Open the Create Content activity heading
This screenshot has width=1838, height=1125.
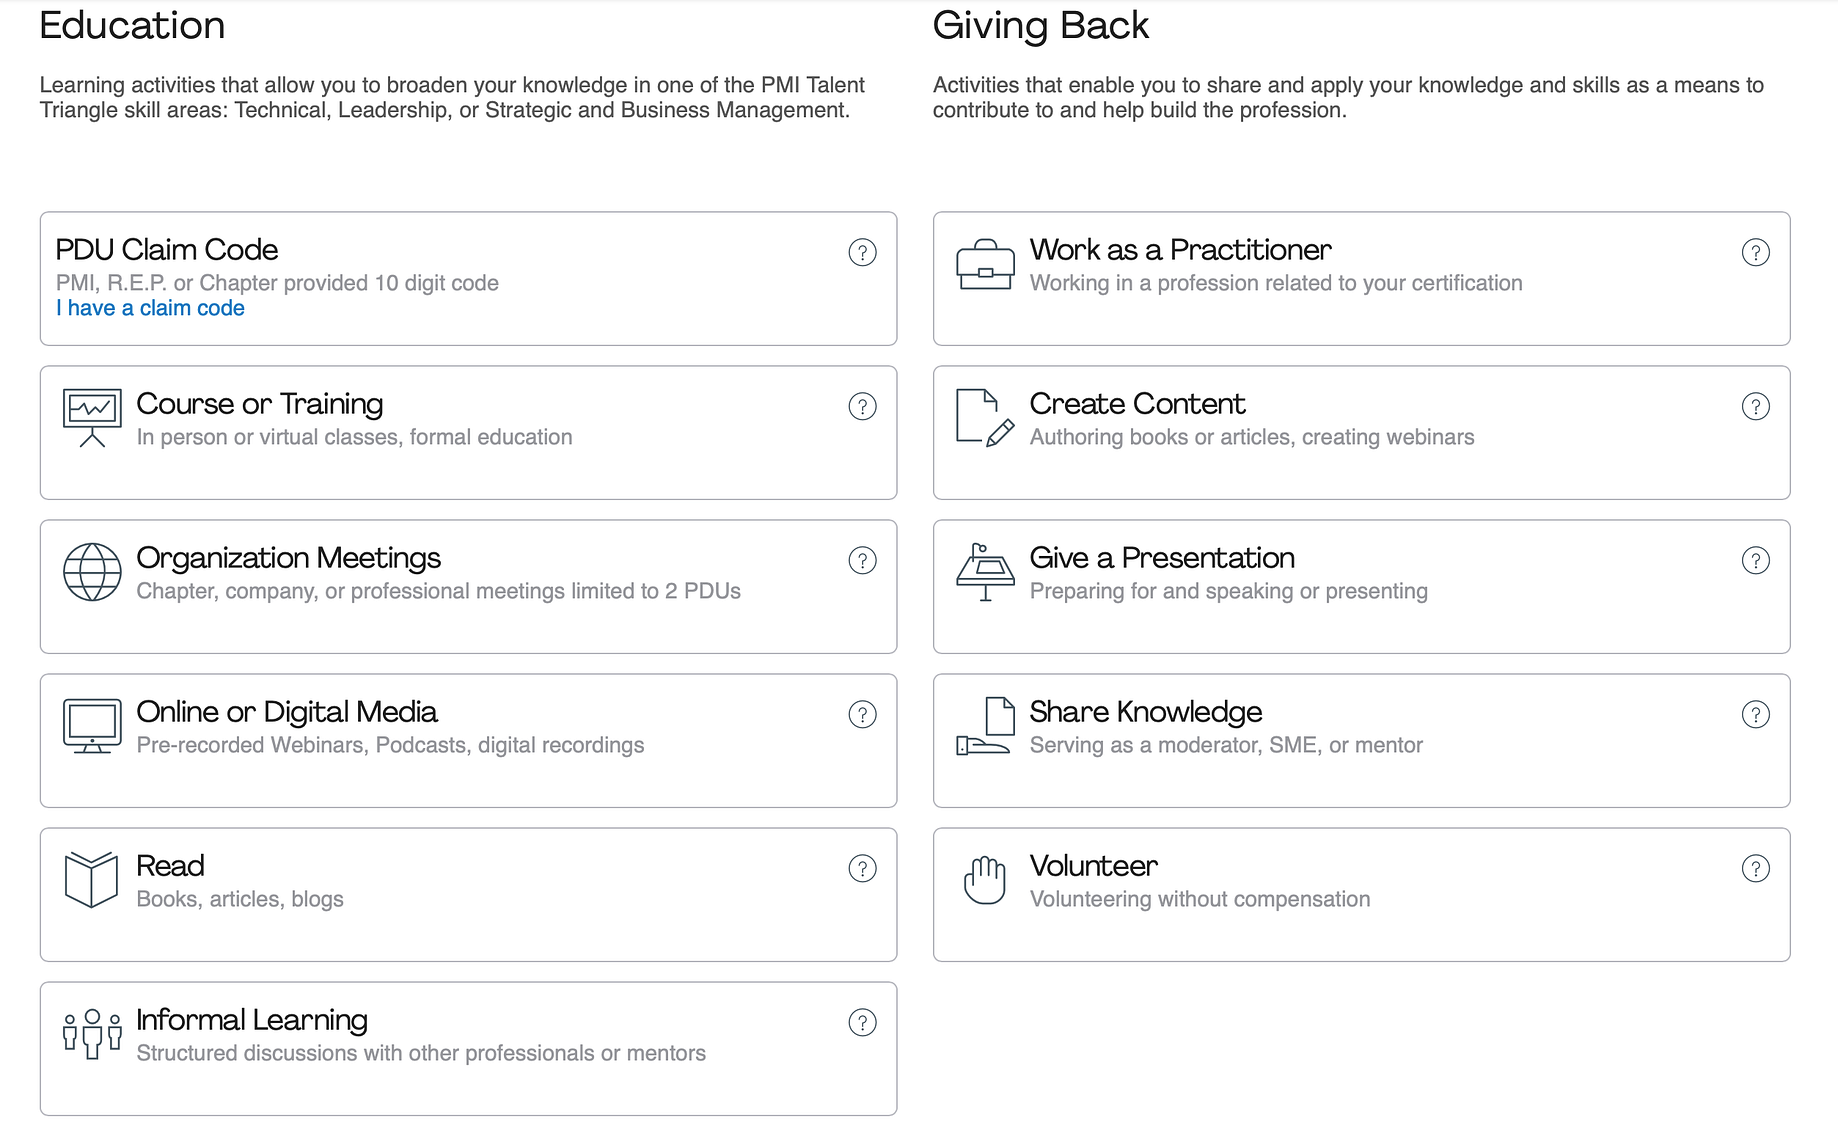click(x=1137, y=403)
